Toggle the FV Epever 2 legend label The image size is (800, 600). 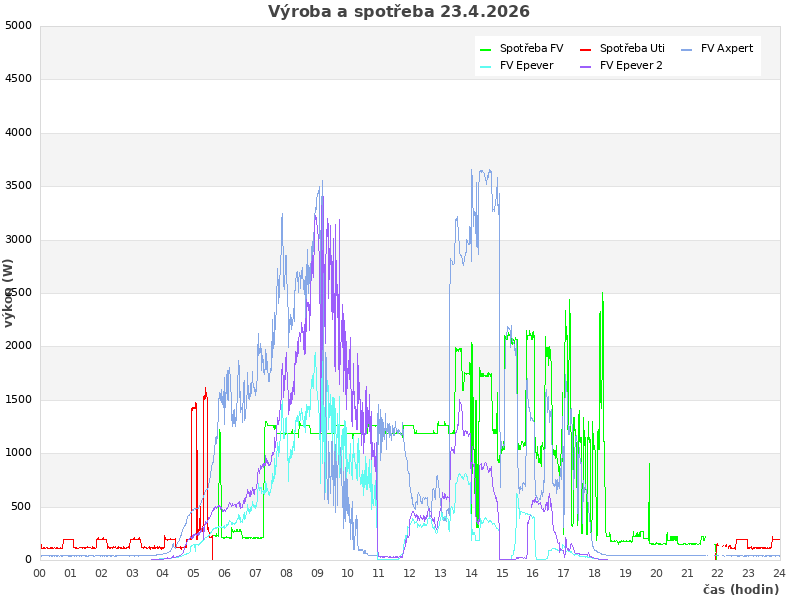[631, 65]
